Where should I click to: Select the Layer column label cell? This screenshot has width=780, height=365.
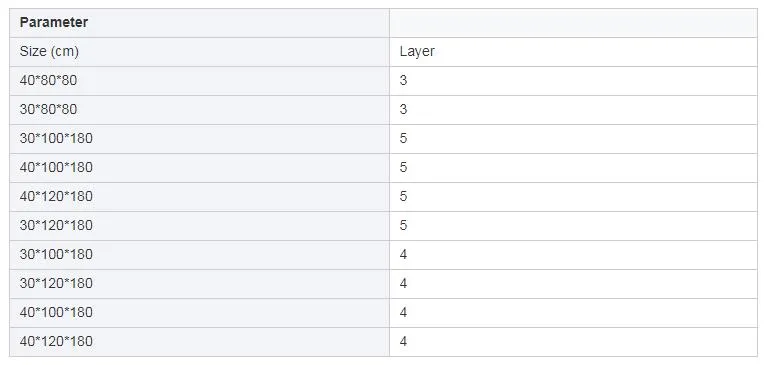[573, 52]
